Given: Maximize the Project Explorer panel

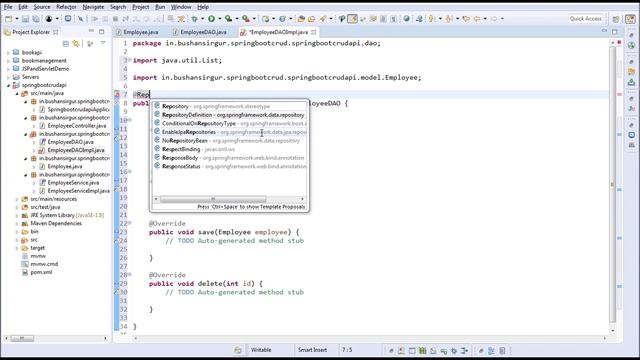Looking at the screenshot, I should [x=102, y=31].
